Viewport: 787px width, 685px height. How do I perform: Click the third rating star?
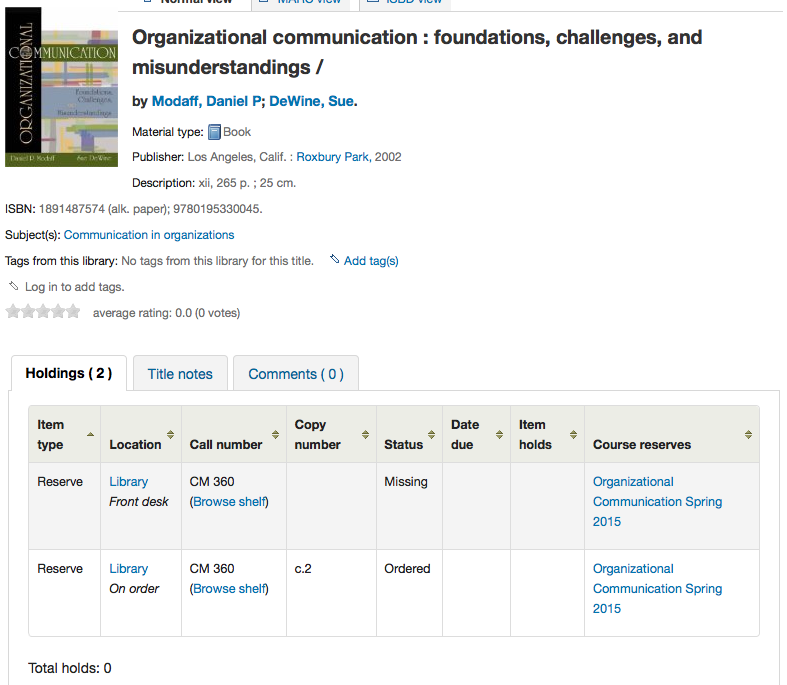coord(43,312)
